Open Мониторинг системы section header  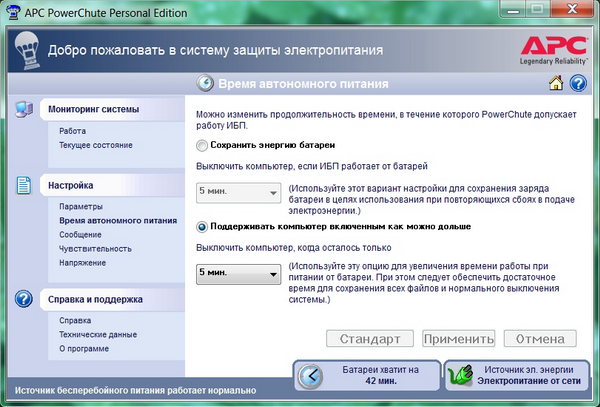(x=112, y=109)
